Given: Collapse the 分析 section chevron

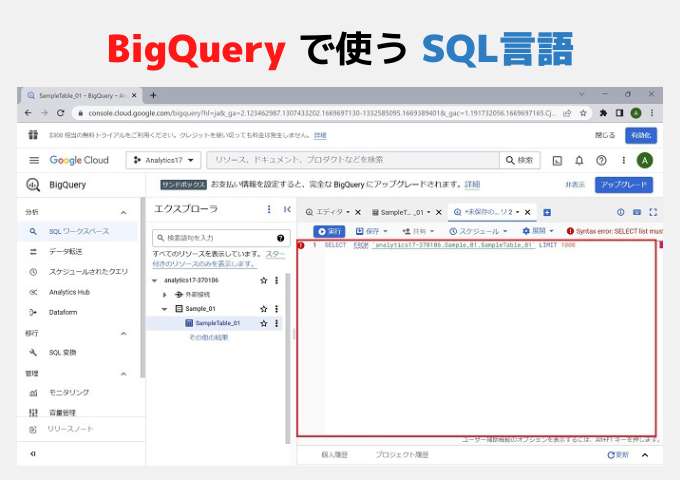Looking at the screenshot, I should click(124, 212).
